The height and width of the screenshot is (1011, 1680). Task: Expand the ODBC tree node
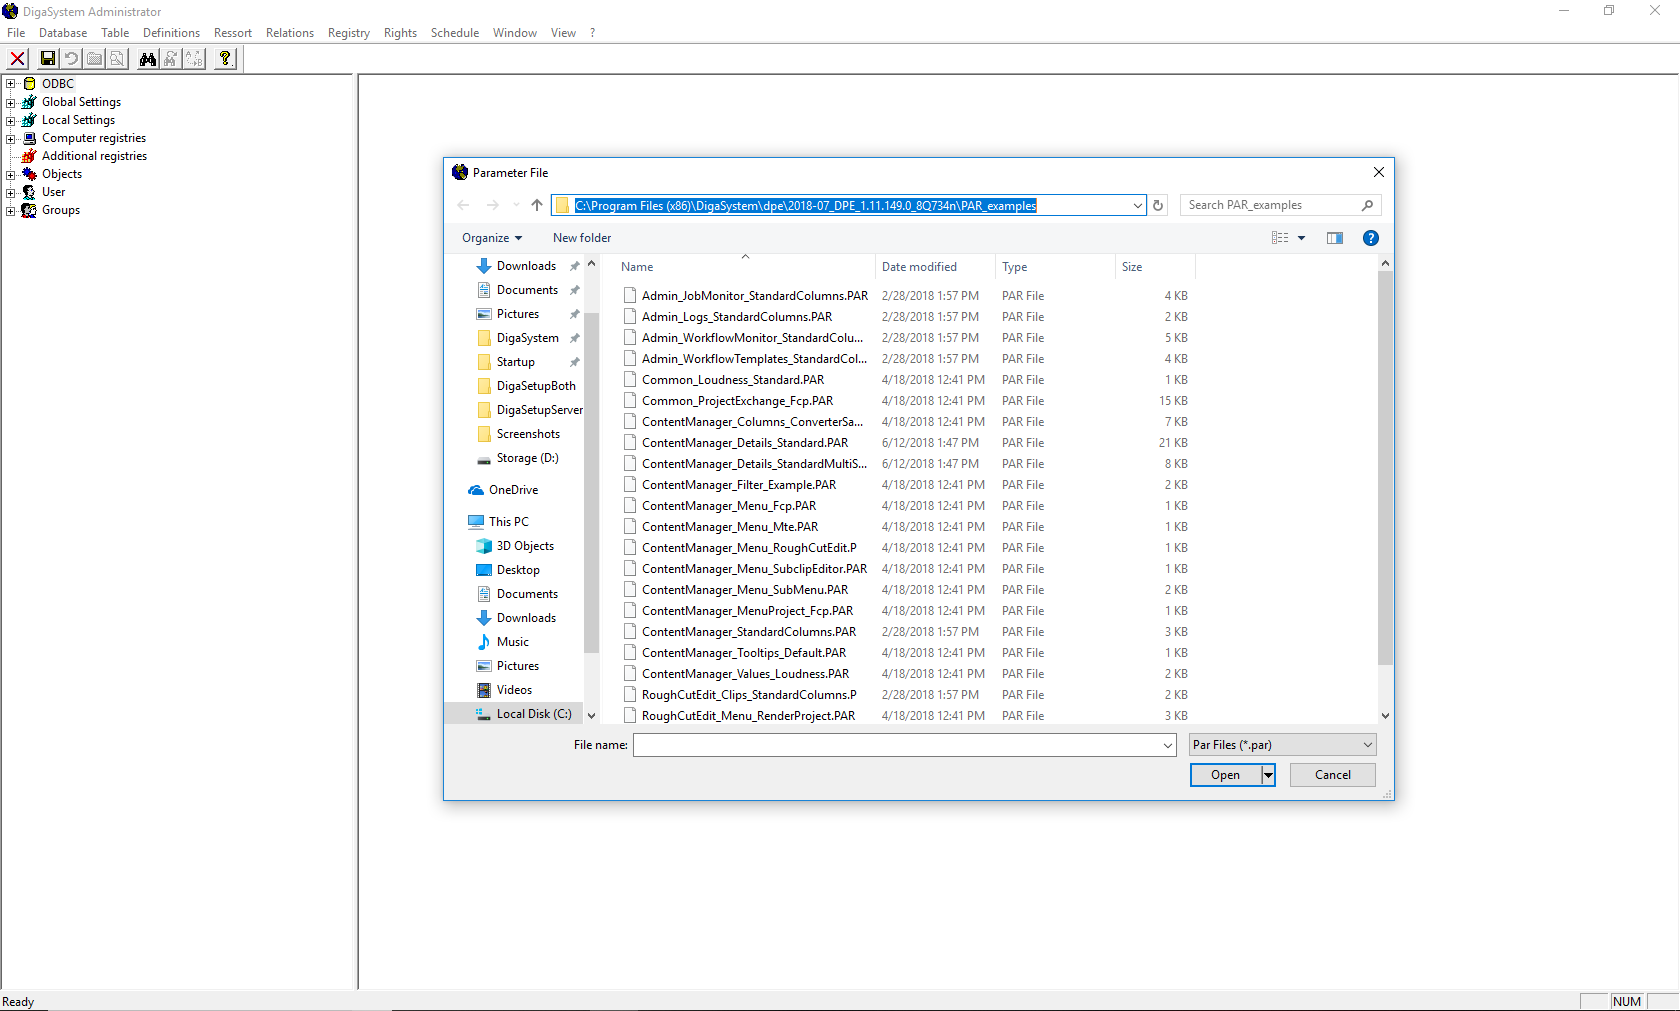coord(11,84)
